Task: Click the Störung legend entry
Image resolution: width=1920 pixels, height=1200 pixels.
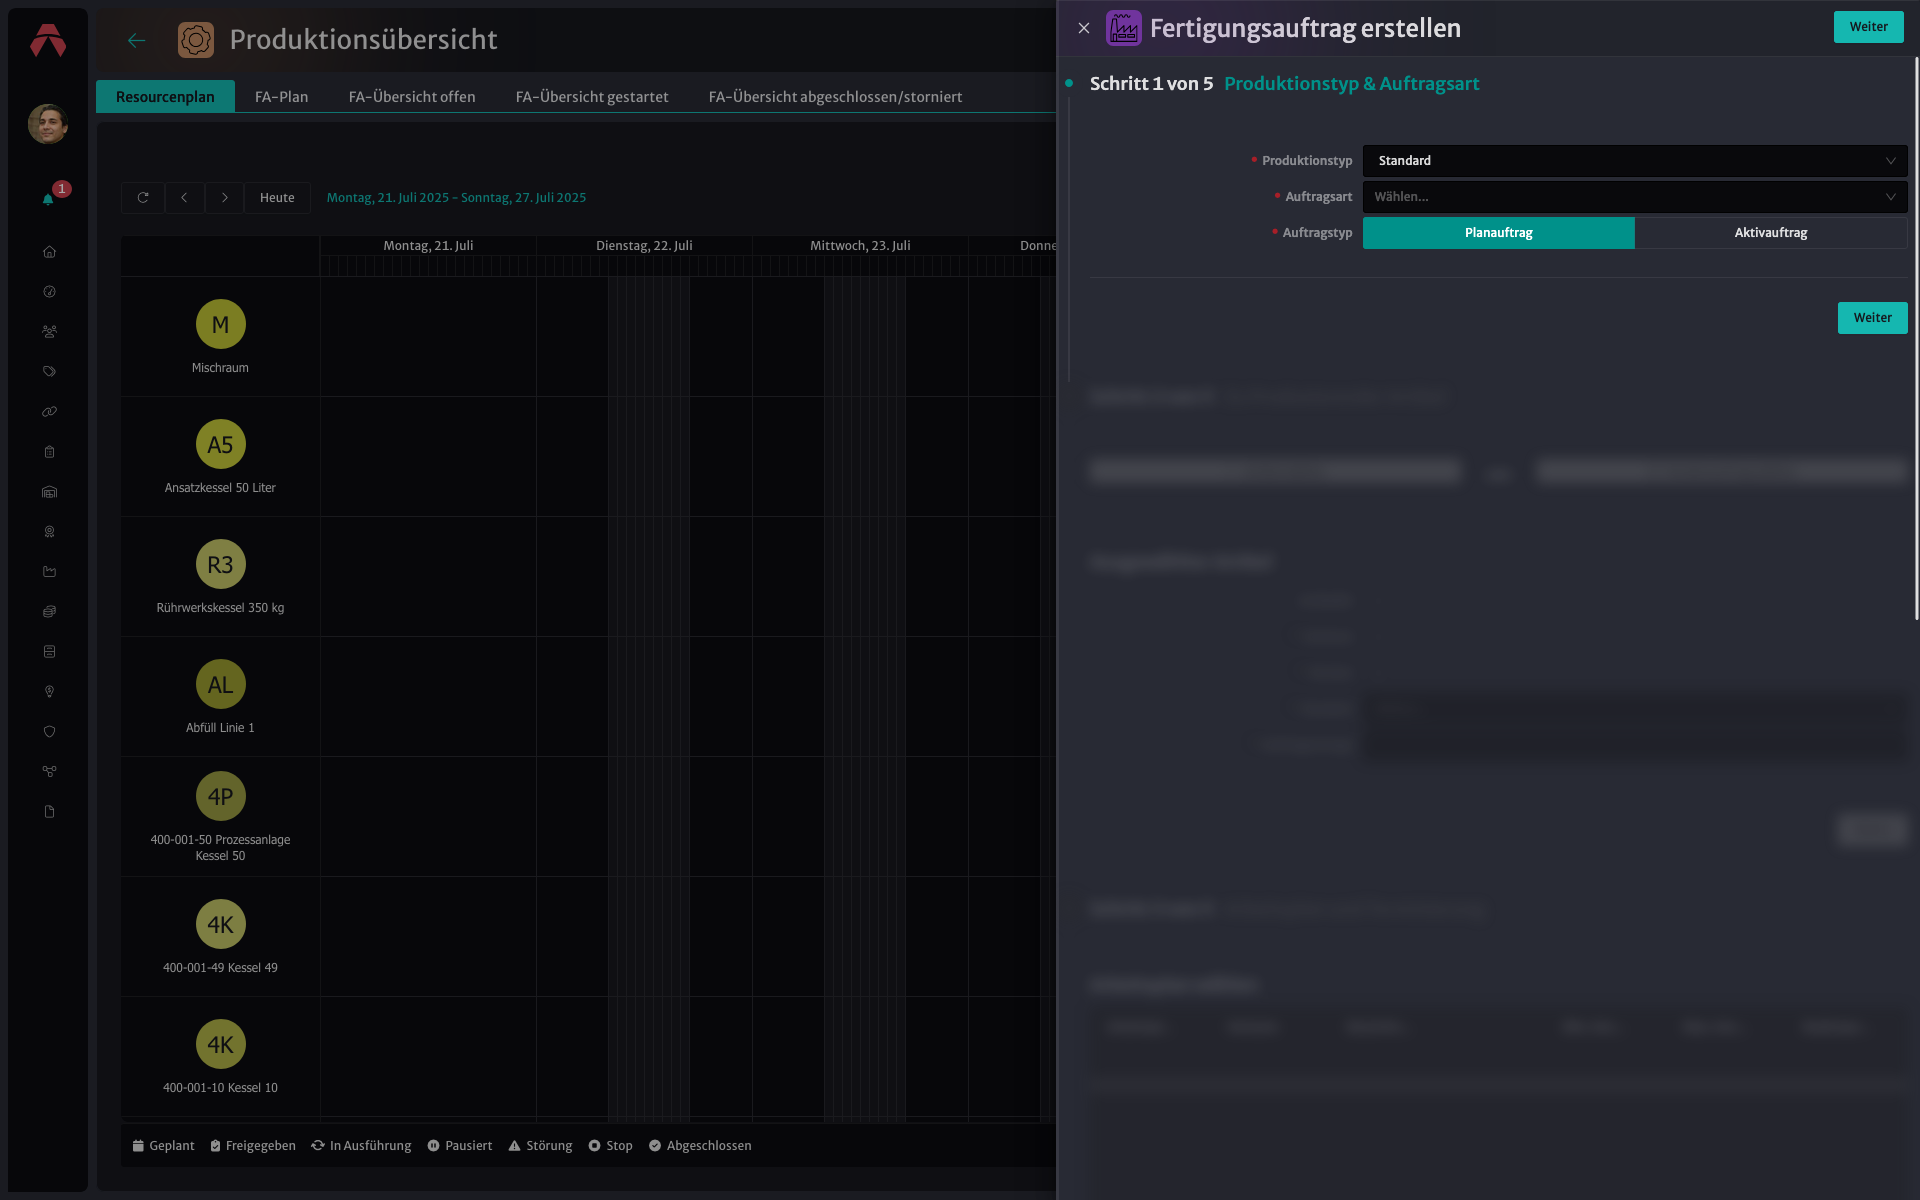Action: pyautogui.click(x=540, y=1146)
